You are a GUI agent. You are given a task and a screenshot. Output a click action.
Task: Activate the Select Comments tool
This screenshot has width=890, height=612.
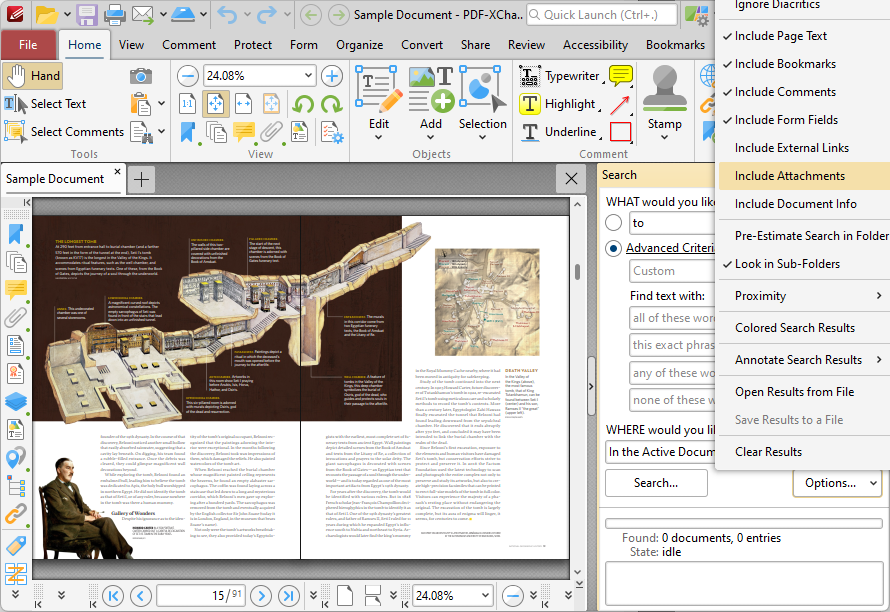64,132
